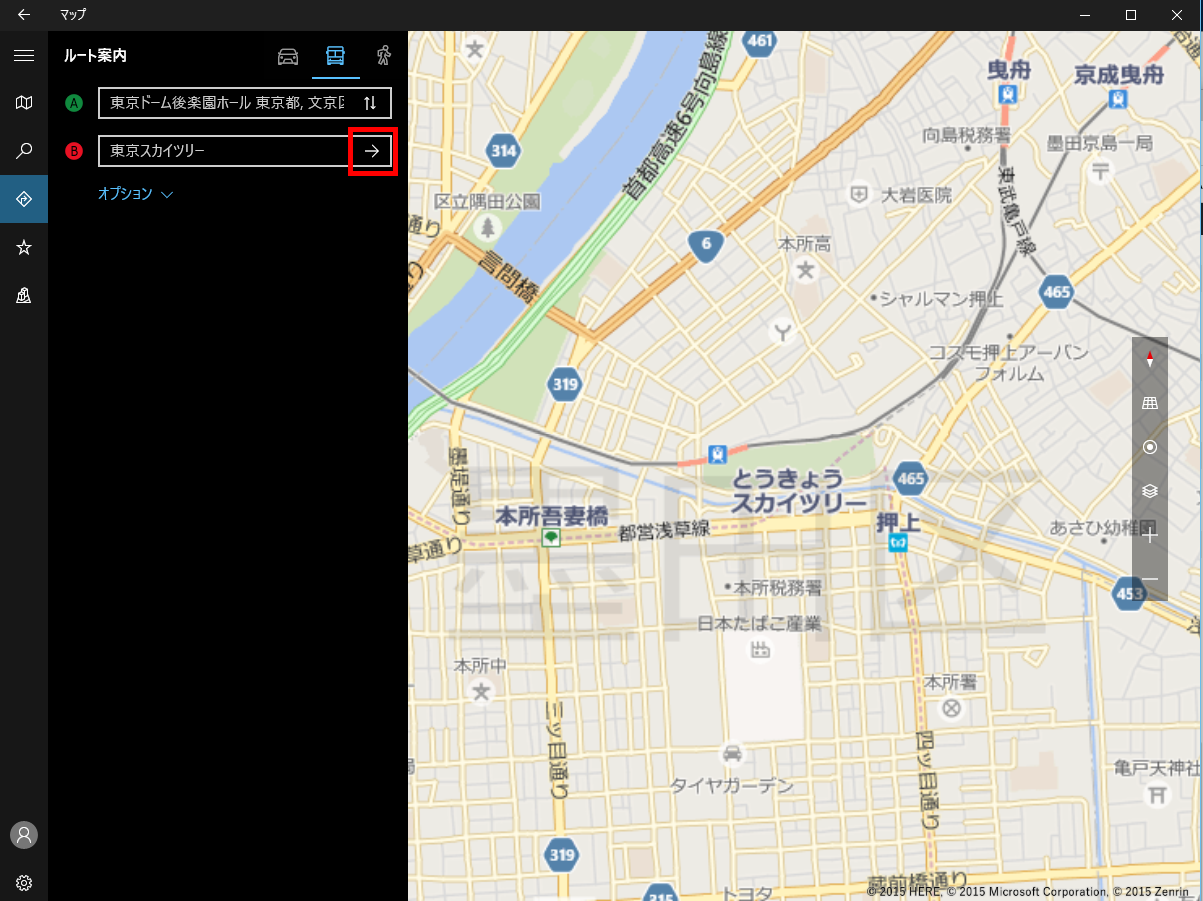This screenshot has height=901, width=1203.
Task: Click the 大岩医院 hospital icon
Action: coord(858,194)
